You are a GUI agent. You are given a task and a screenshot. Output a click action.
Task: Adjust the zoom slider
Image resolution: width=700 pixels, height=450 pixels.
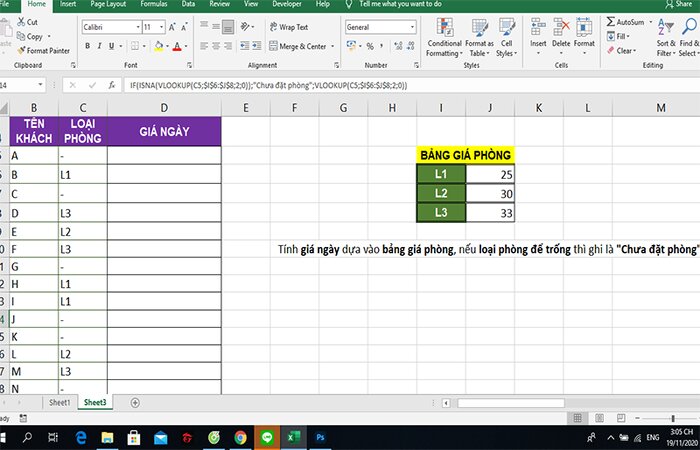tap(673, 418)
